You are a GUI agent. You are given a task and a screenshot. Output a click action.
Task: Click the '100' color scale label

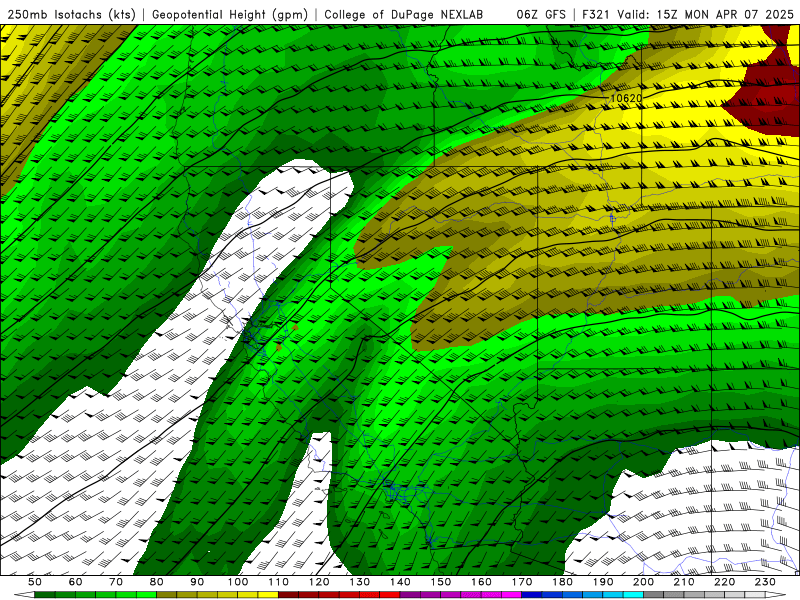(238, 582)
